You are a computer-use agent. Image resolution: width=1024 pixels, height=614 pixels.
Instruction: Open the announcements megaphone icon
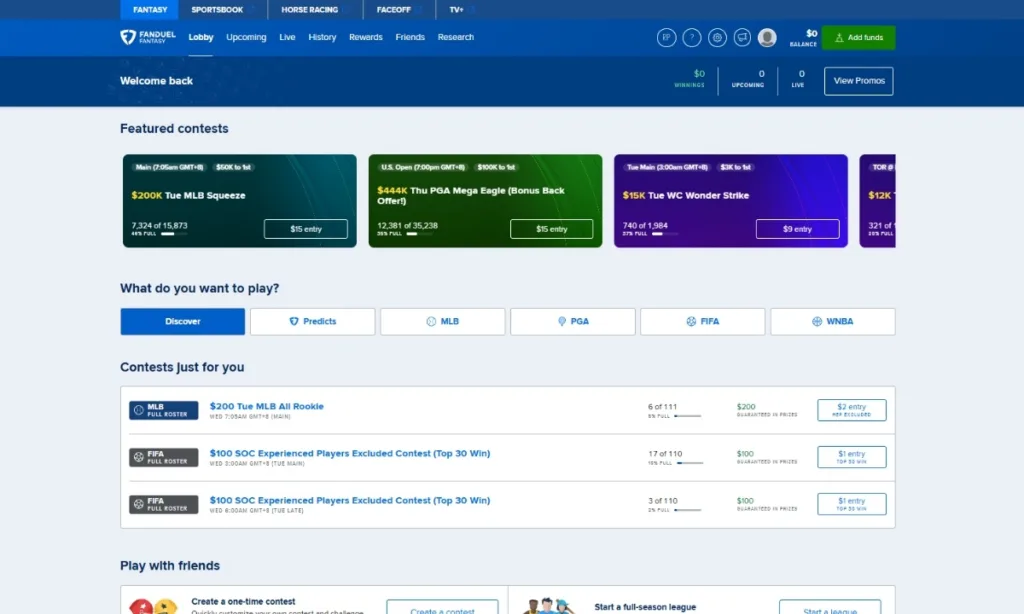tap(743, 38)
